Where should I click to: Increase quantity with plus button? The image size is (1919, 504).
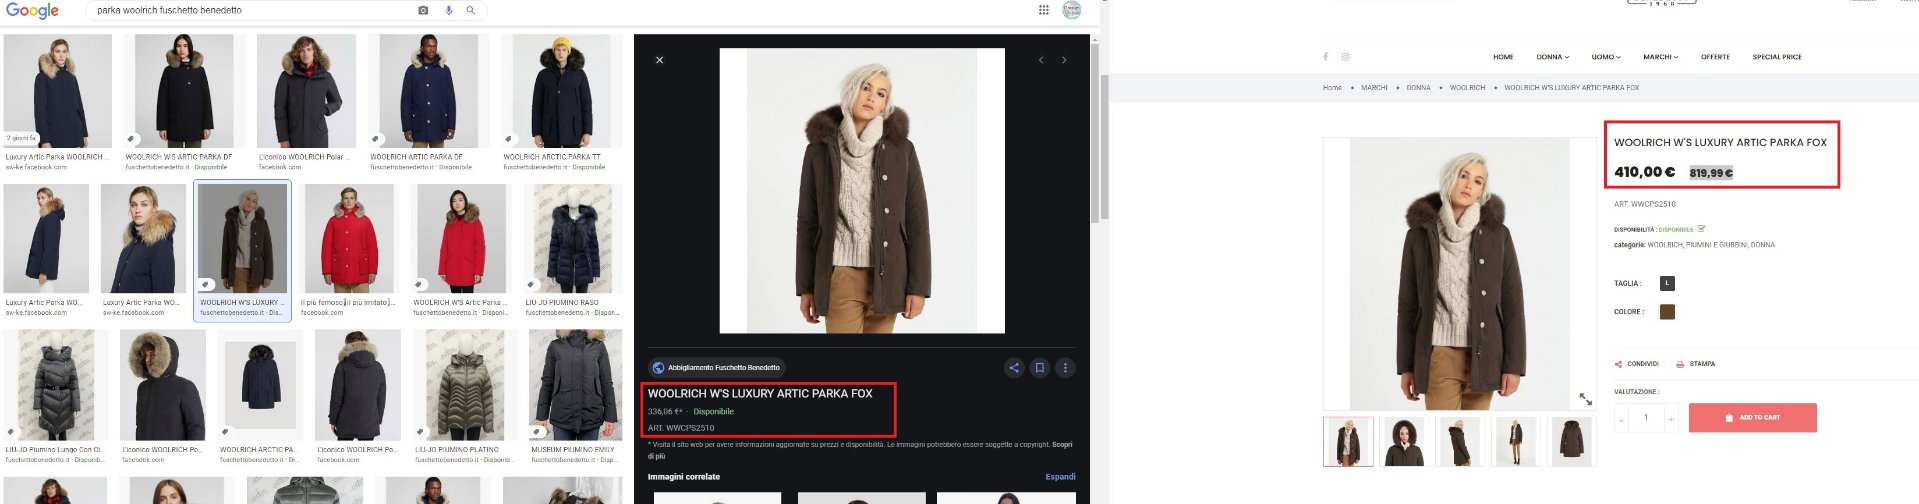1671,418
